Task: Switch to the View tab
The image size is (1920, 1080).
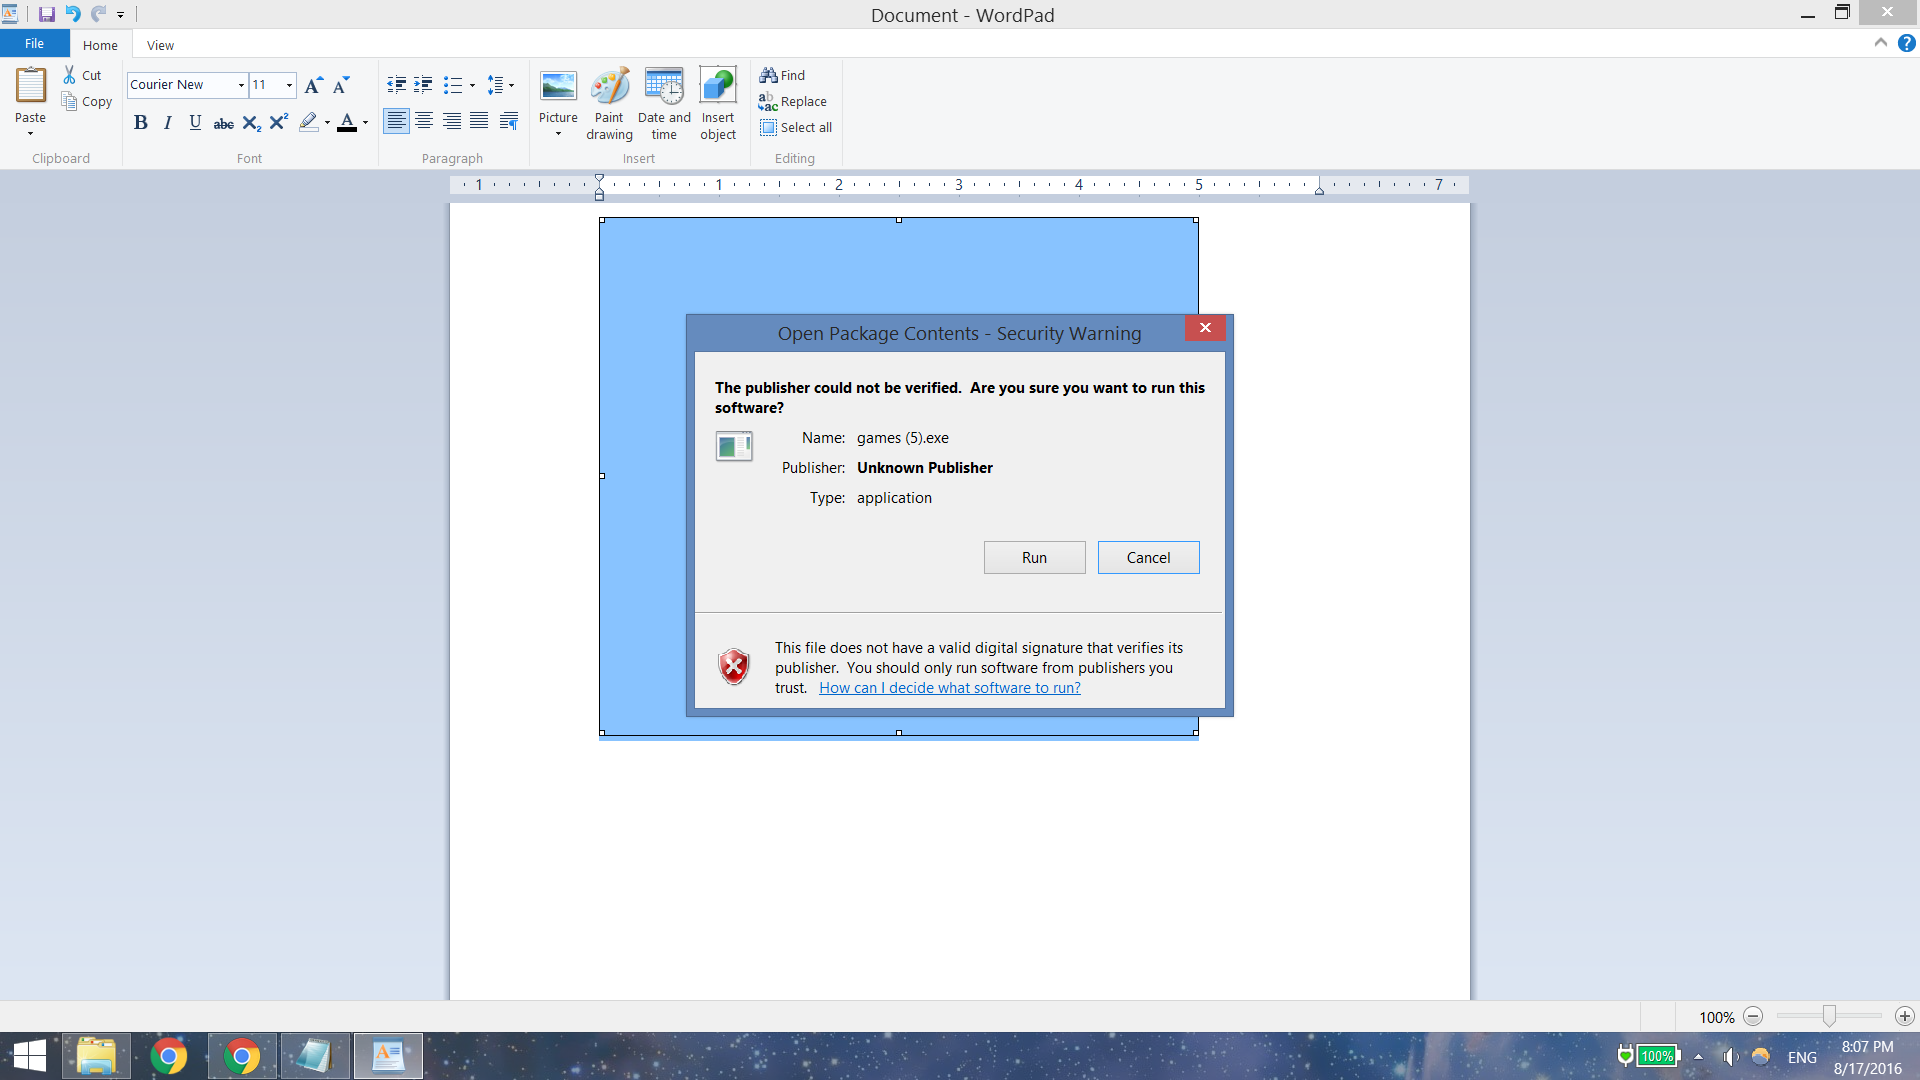Action: click(x=160, y=45)
